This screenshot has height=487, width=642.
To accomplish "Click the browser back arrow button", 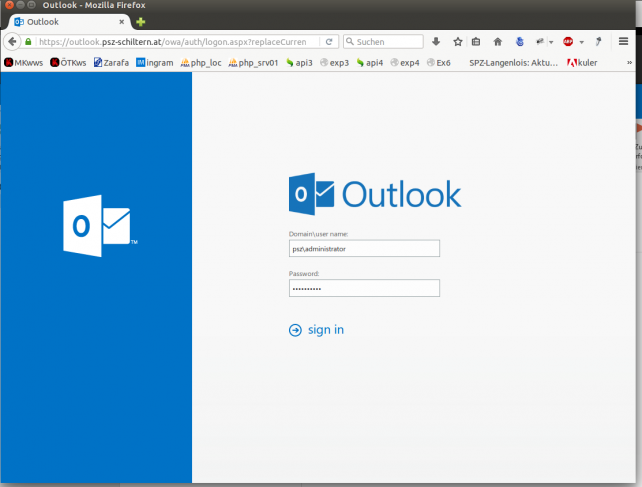I will pyautogui.click(x=13, y=42).
